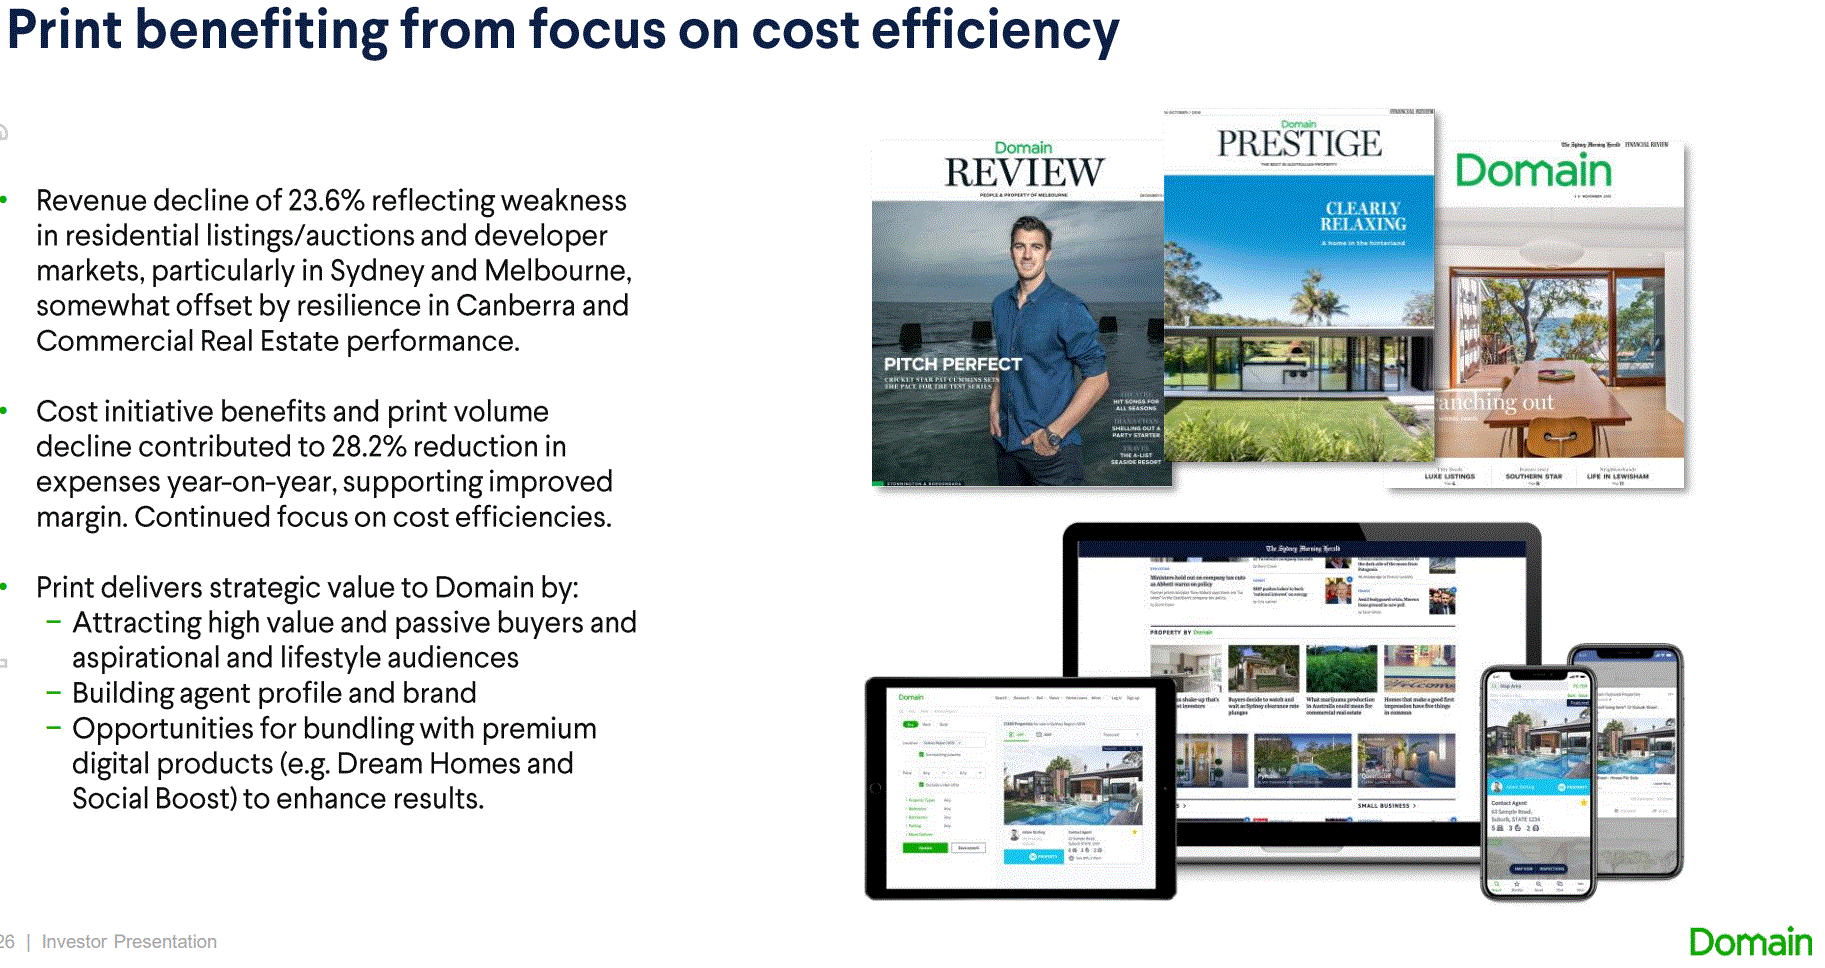Open the Domain Review magazine cover

point(1018,312)
